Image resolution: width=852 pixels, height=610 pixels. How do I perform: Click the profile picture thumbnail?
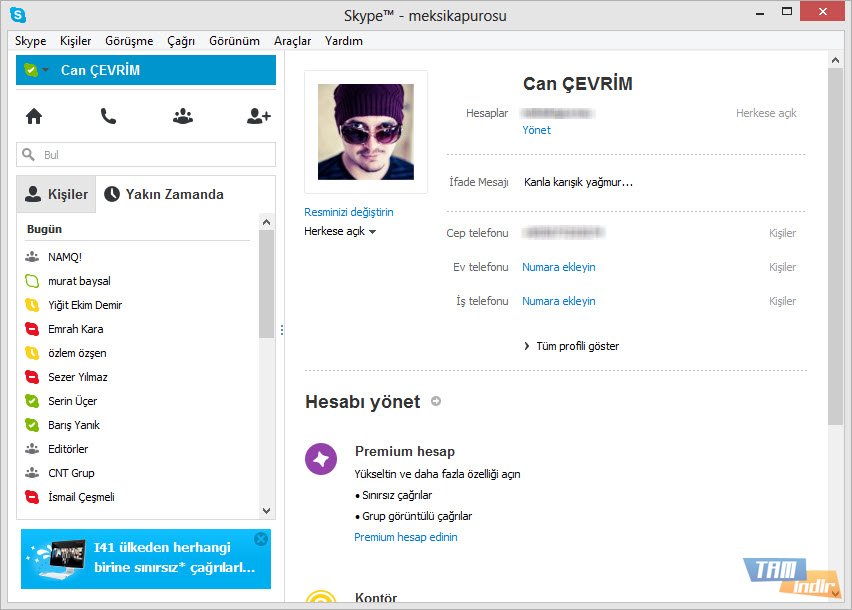click(365, 131)
